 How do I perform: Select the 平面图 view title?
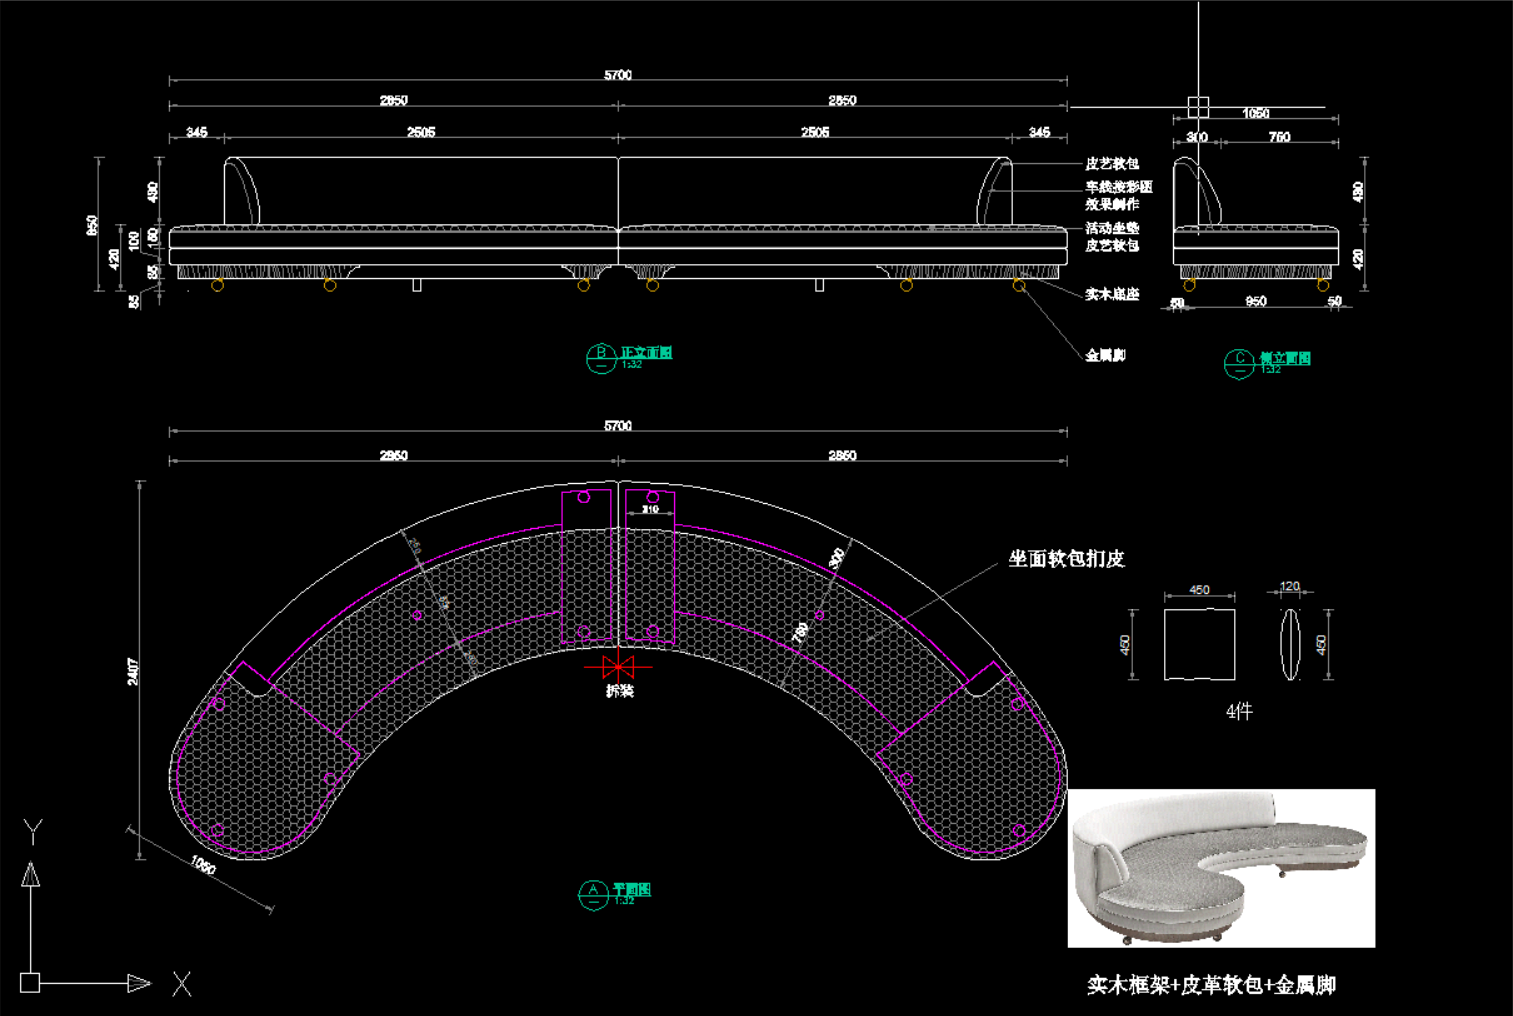631,889
